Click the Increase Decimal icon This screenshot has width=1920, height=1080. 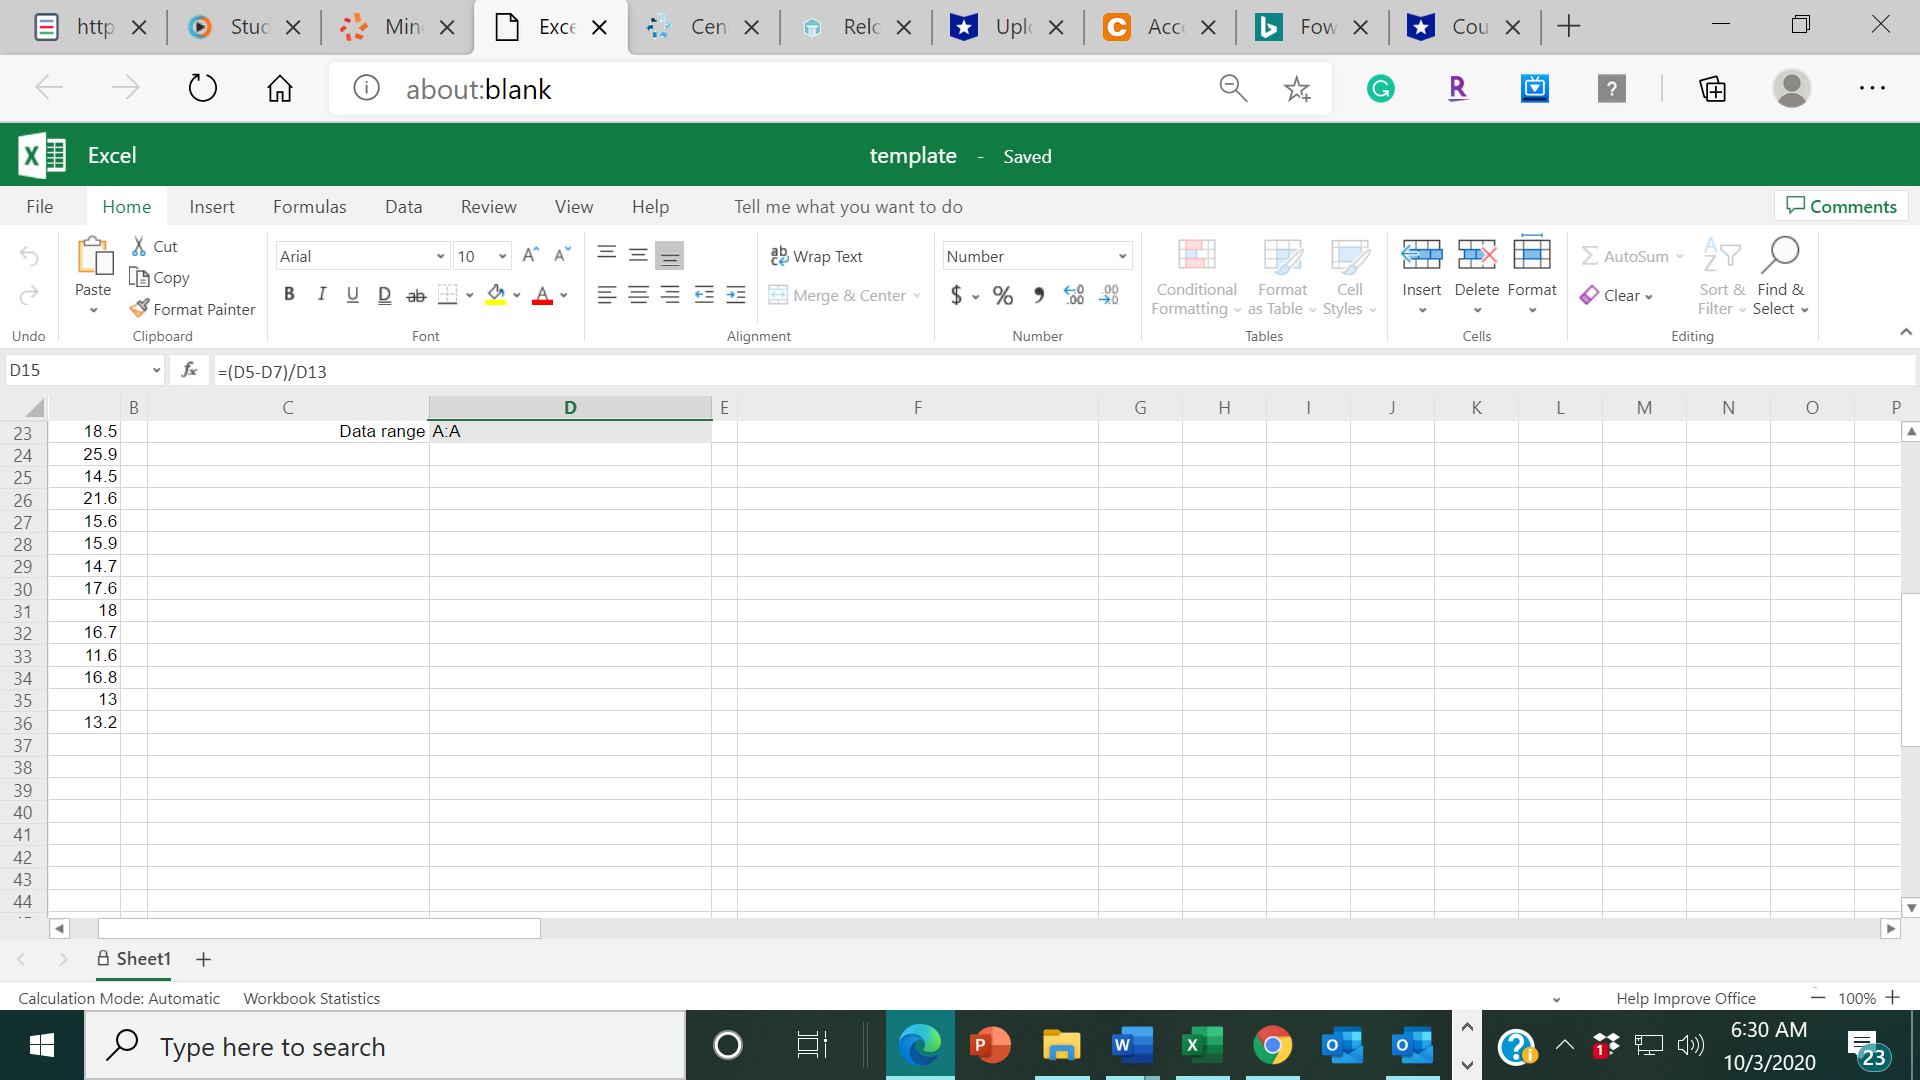click(x=1074, y=295)
